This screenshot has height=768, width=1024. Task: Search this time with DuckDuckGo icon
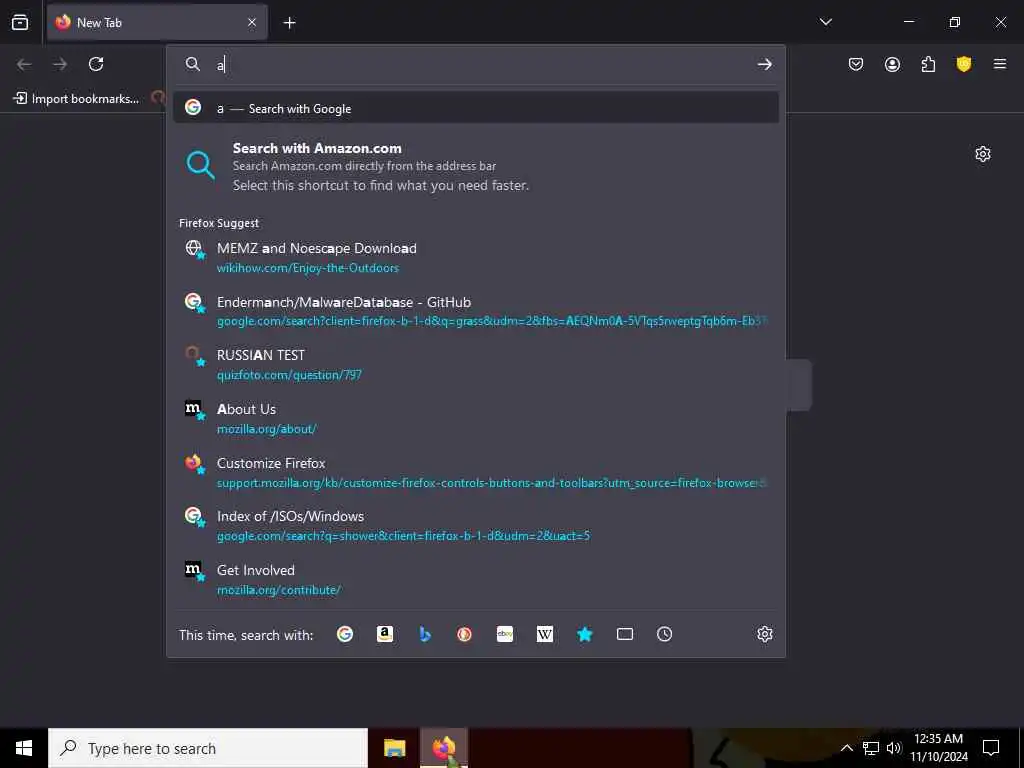[464, 634]
